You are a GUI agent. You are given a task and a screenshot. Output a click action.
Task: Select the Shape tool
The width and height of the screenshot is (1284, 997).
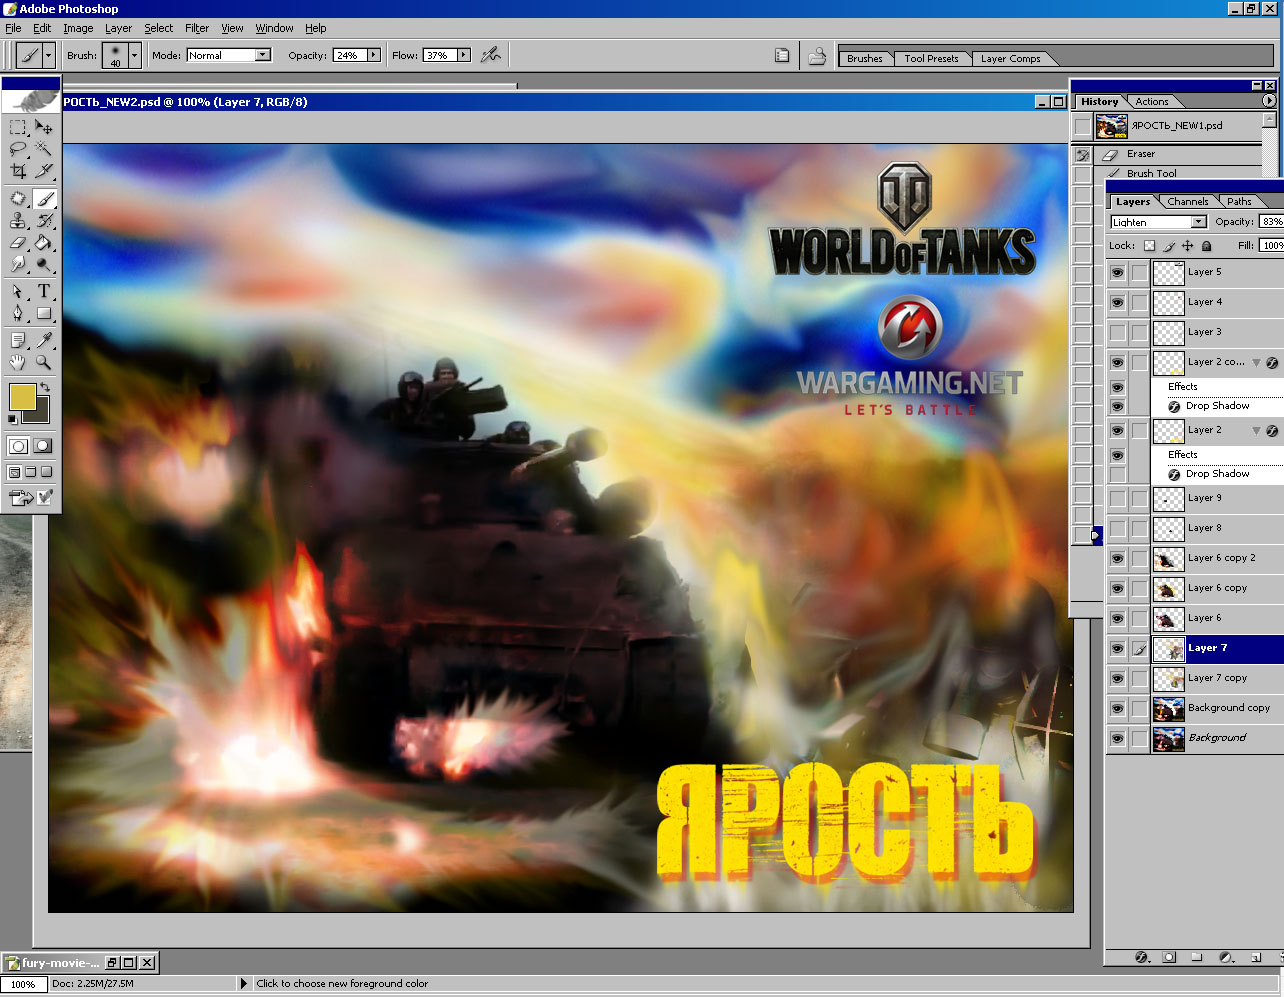(x=44, y=314)
